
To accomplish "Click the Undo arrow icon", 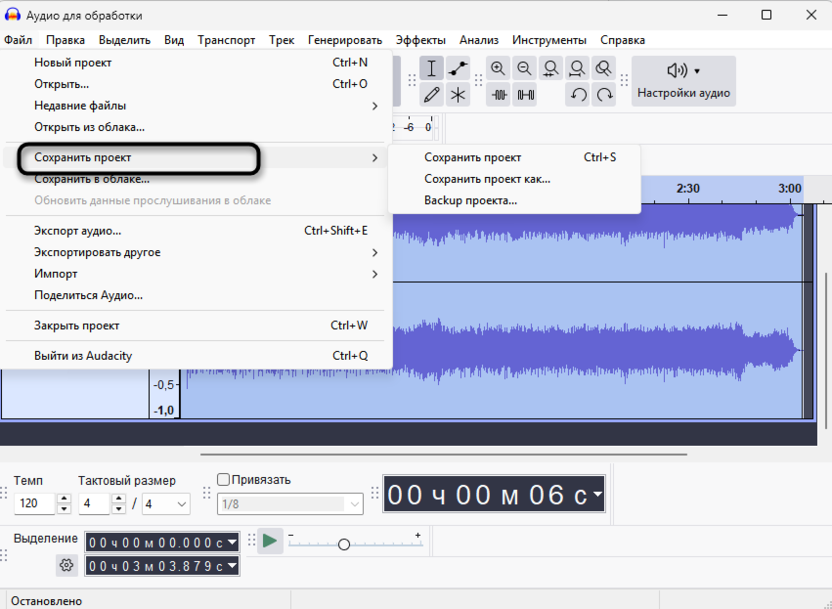I will (577, 95).
